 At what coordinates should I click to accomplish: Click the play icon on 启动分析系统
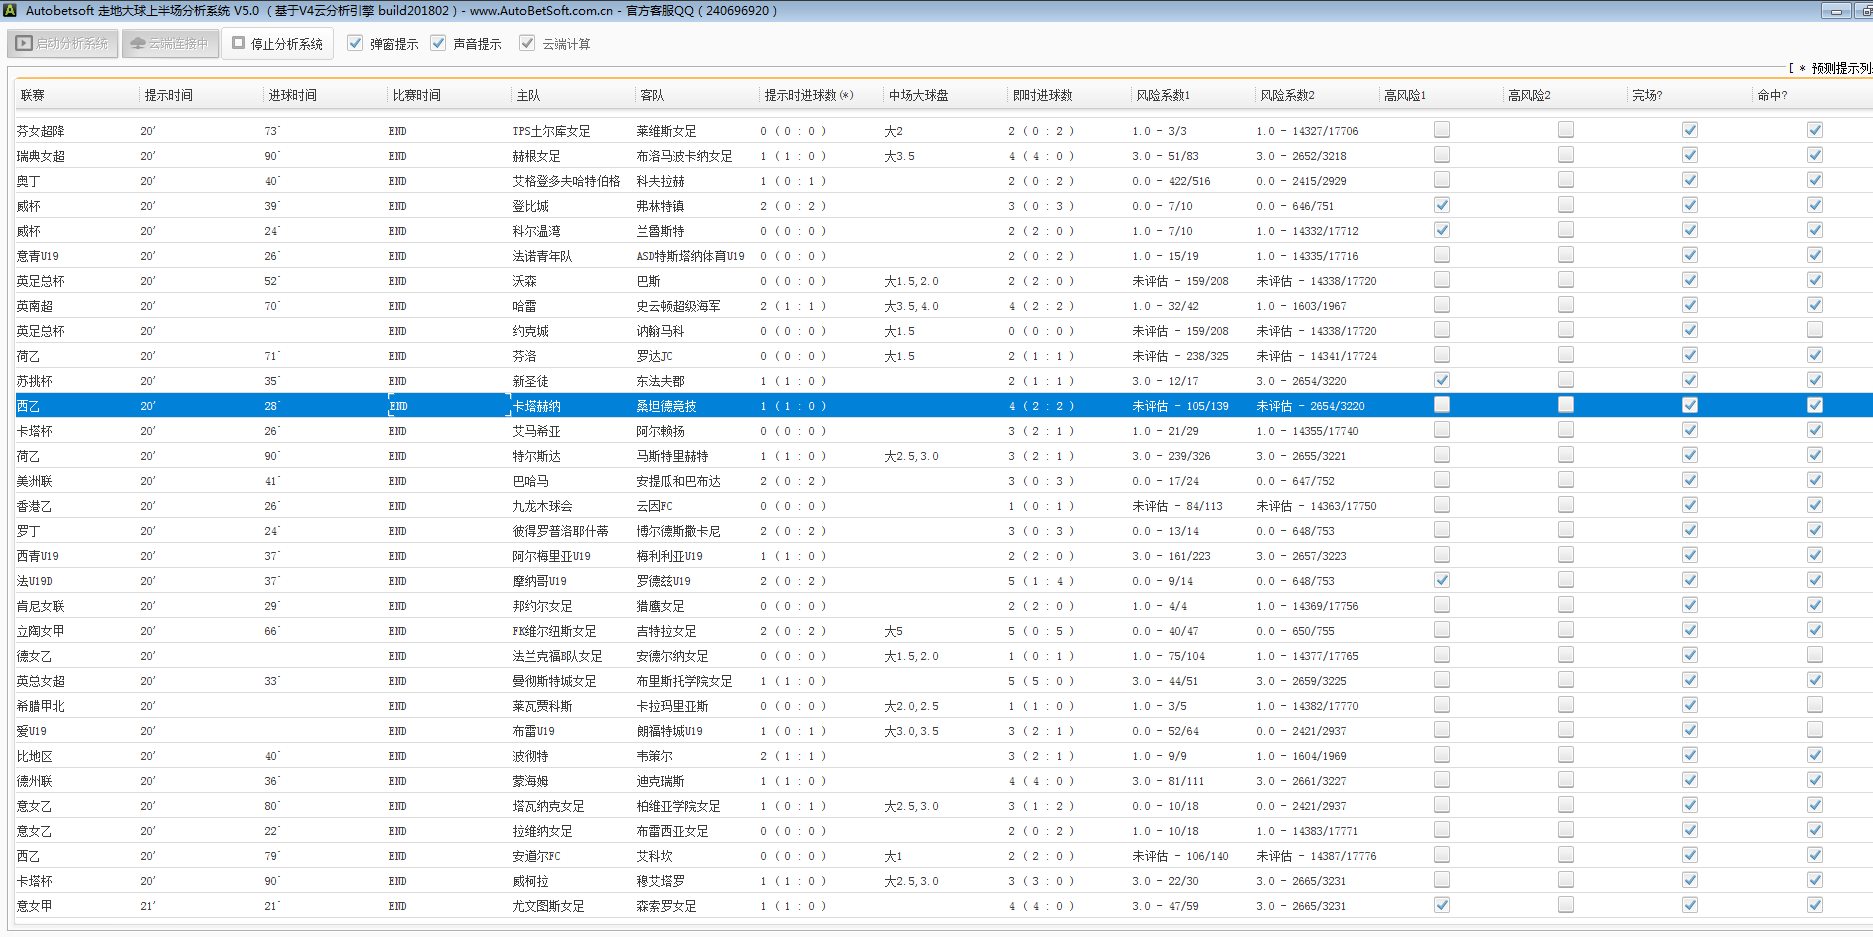click(24, 44)
